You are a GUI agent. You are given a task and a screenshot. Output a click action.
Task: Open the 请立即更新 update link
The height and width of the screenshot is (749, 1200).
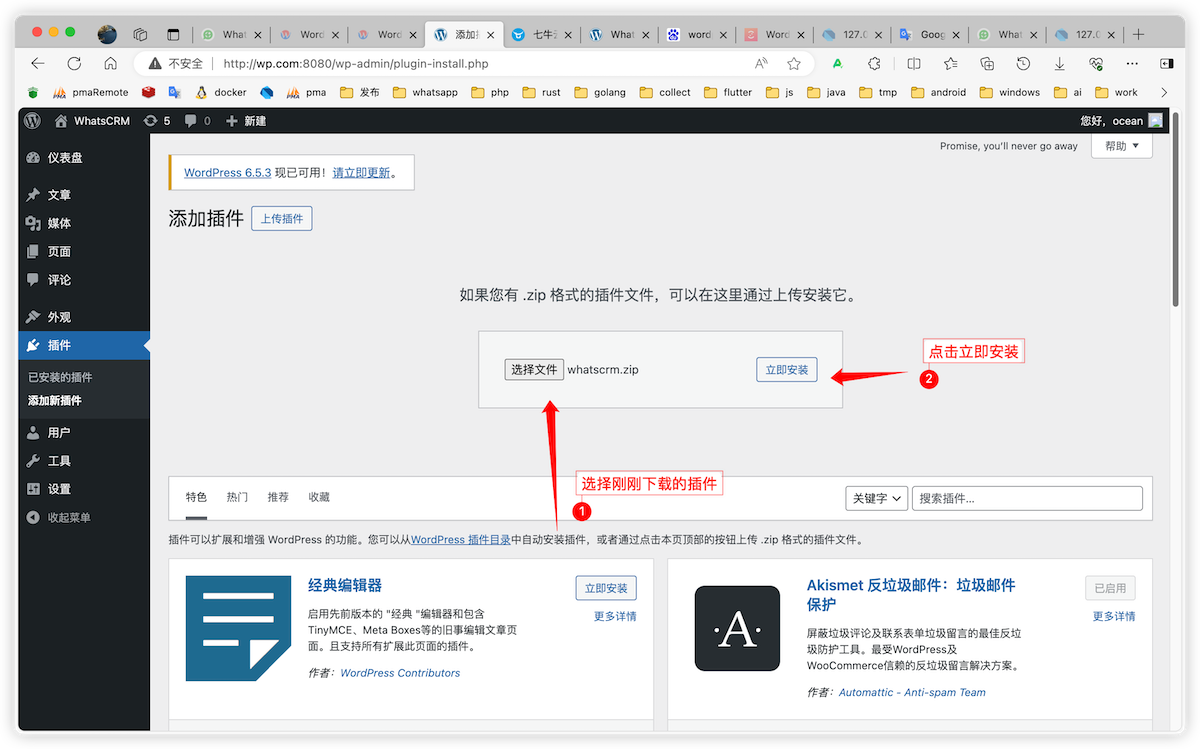tap(361, 172)
